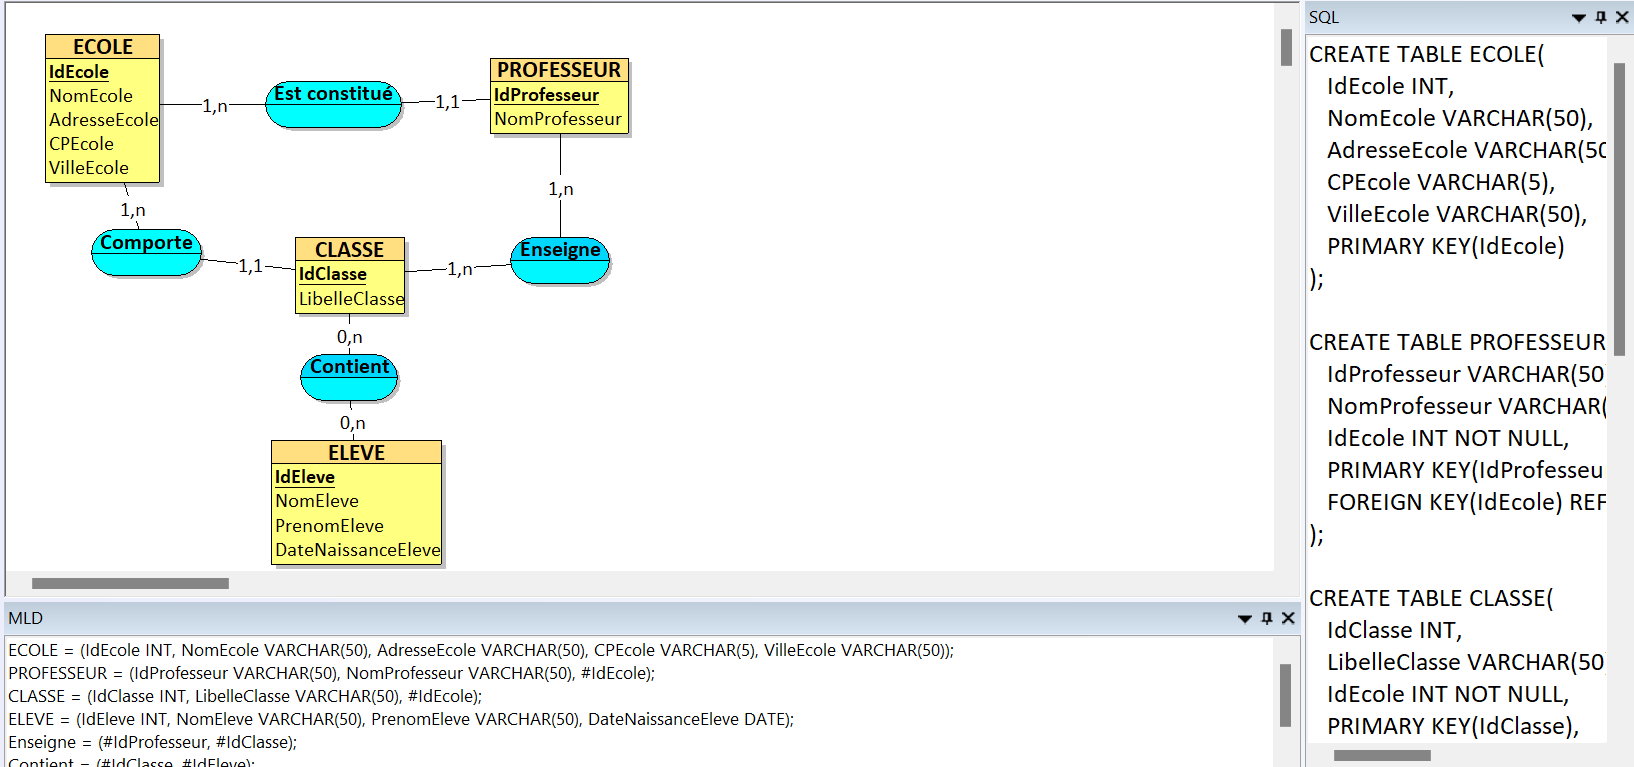Click the diagram vertical scrollbar thumb
This screenshot has height=767, width=1634.
click(x=1286, y=48)
